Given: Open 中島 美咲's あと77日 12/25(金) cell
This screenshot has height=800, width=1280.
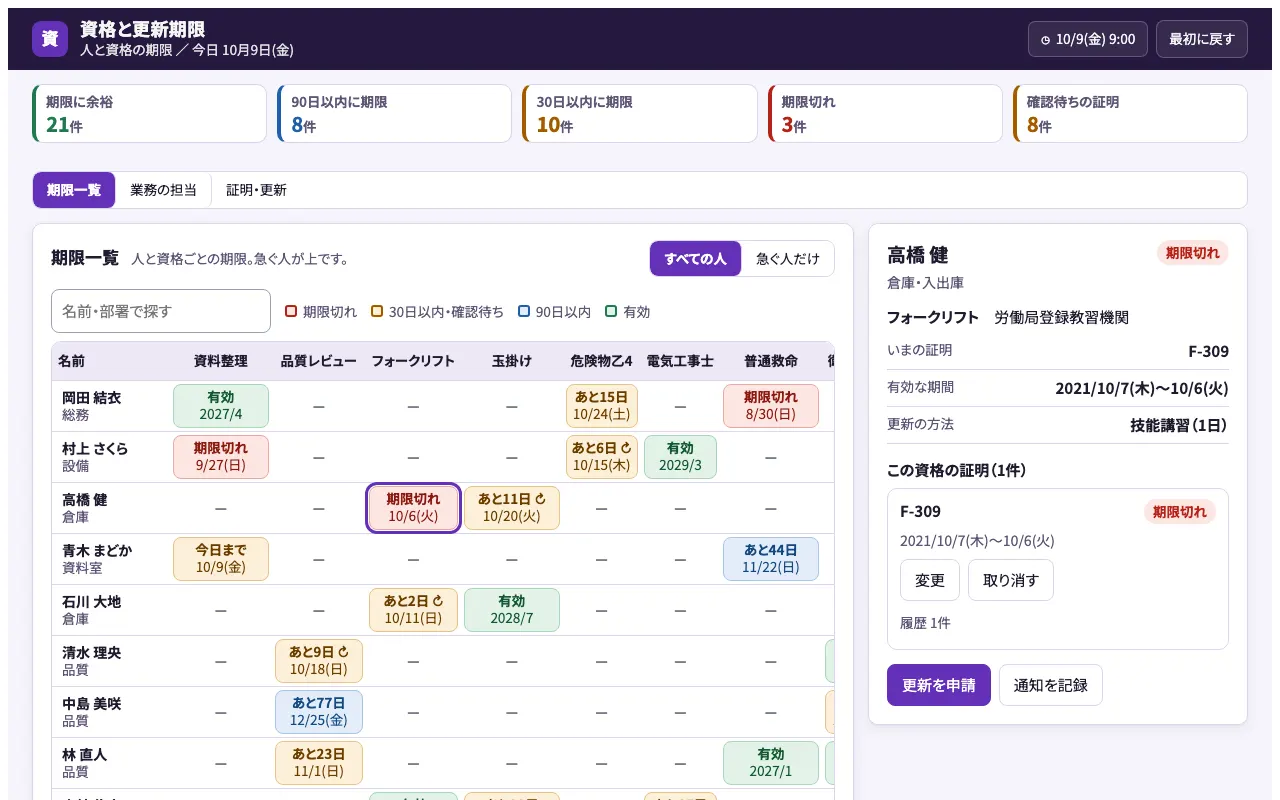Looking at the screenshot, I should [319, 712].
